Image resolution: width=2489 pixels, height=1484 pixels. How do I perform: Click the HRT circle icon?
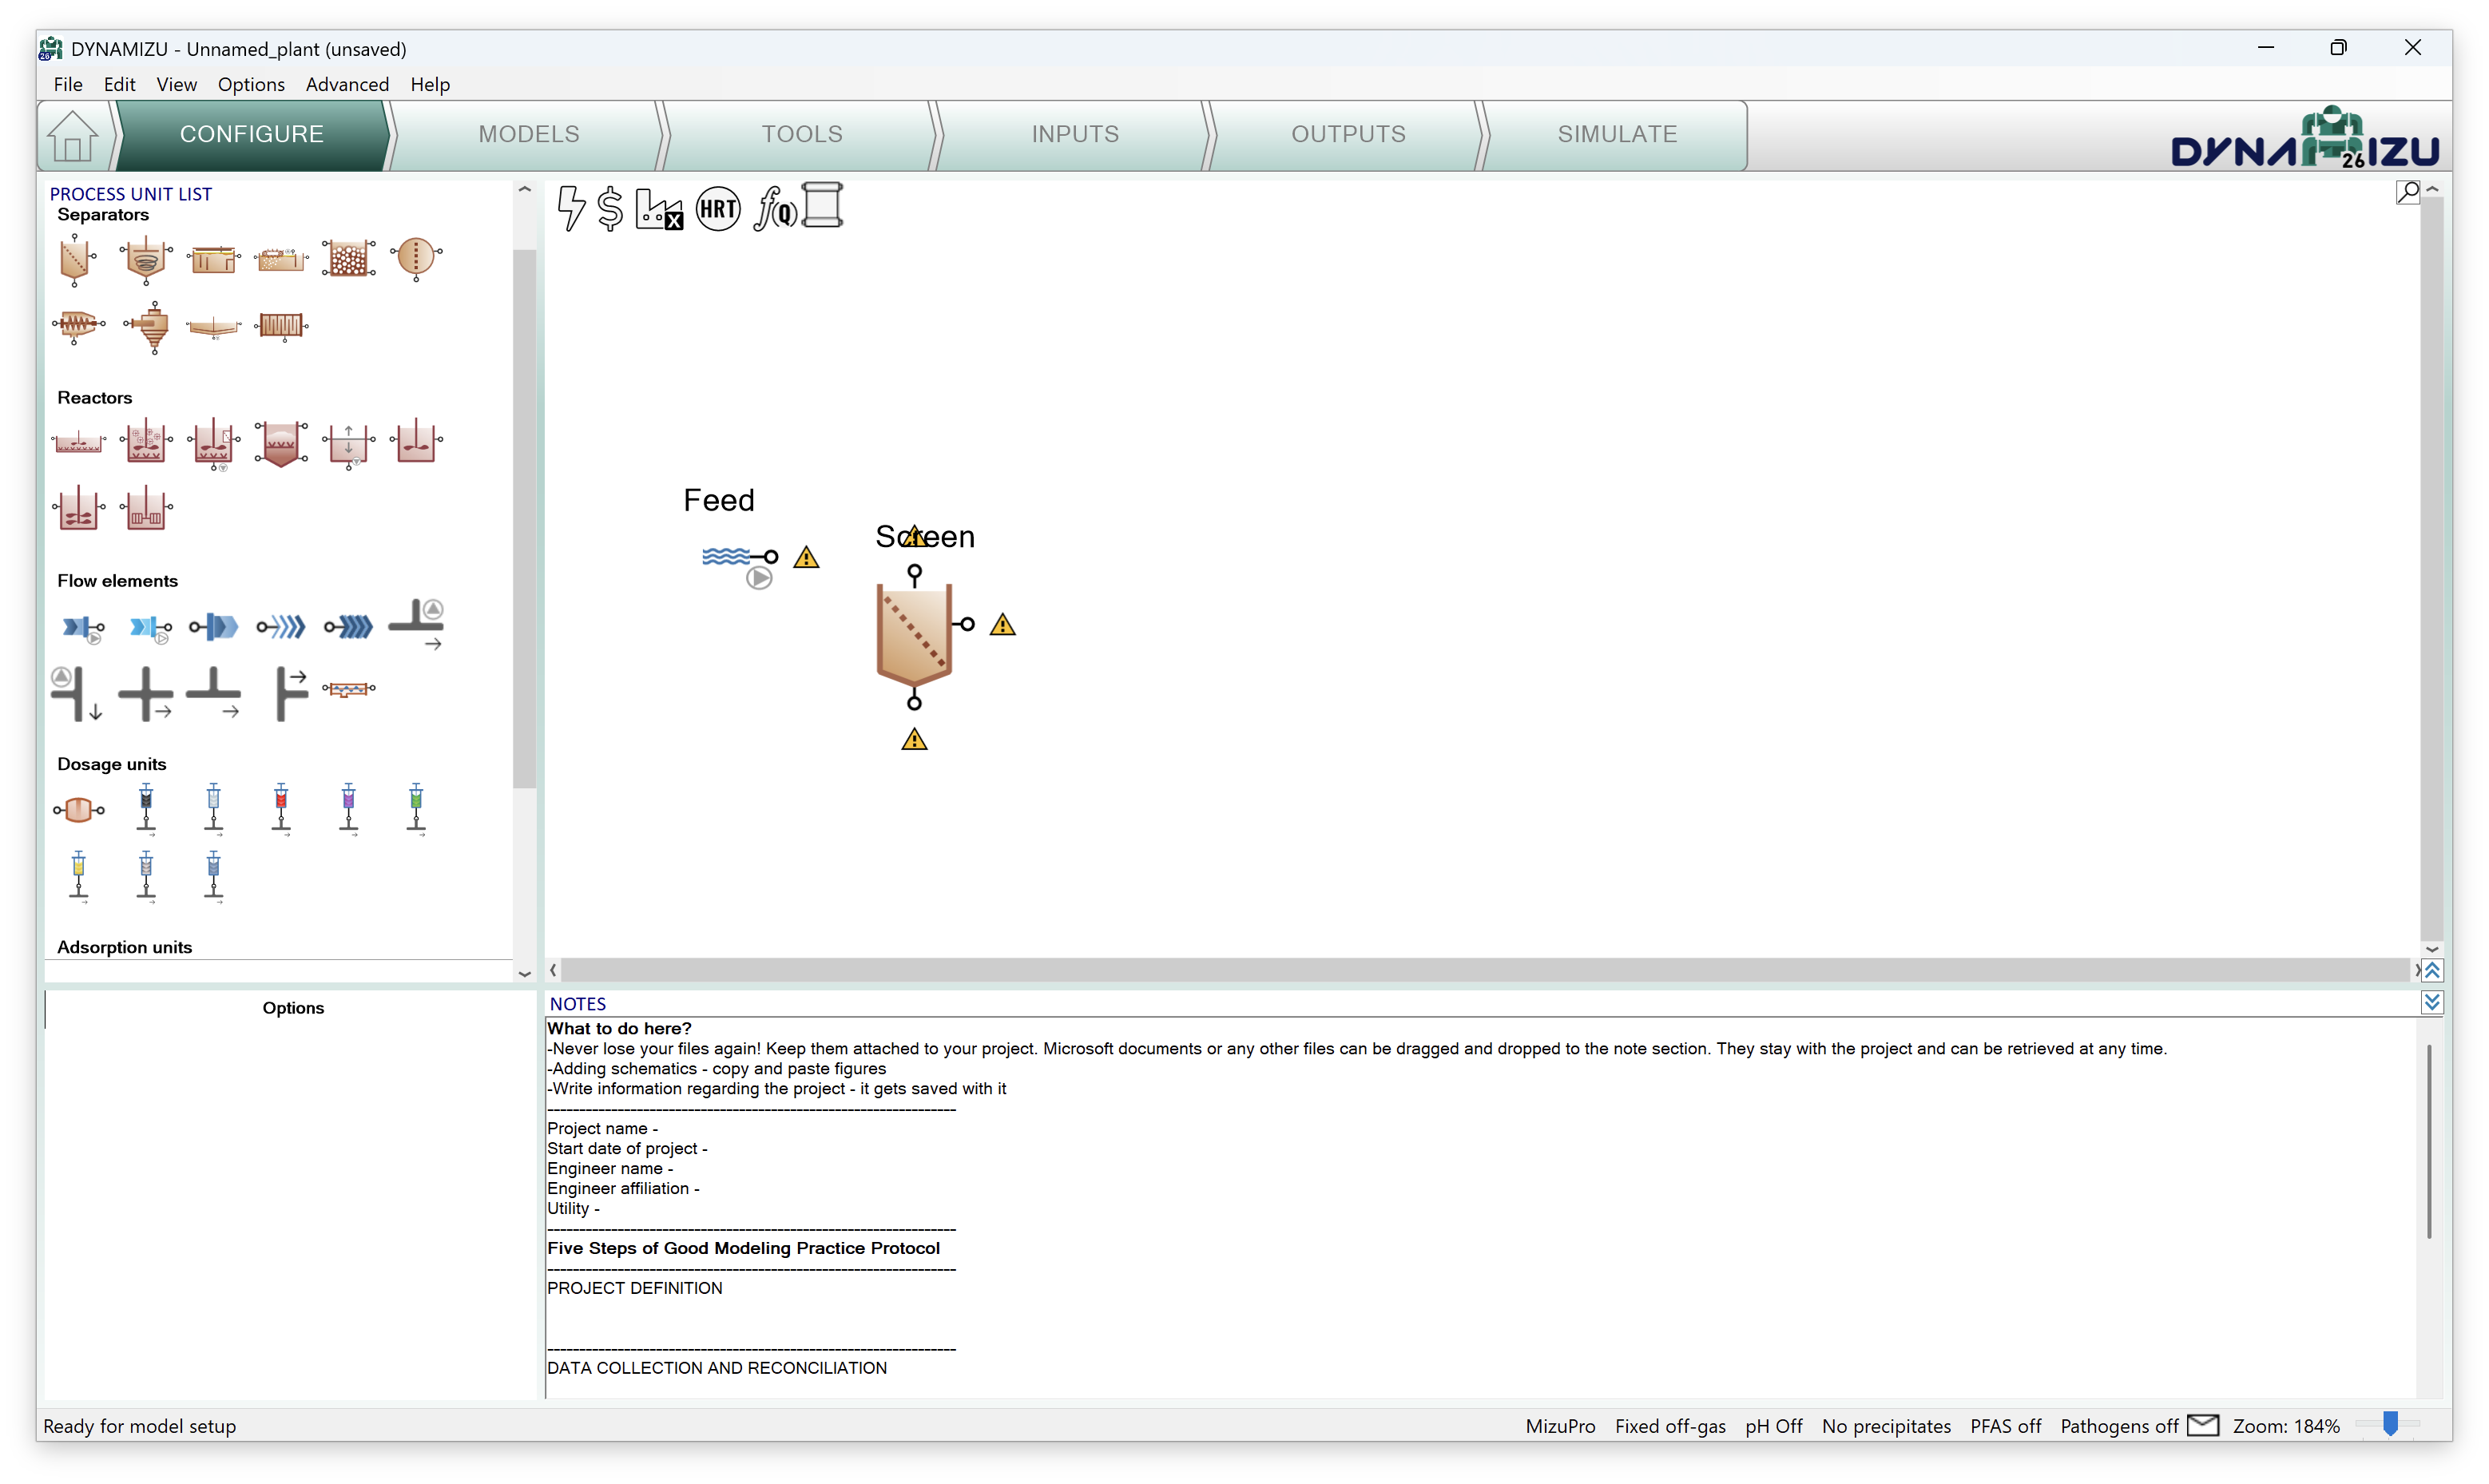(x=718, y=209)
